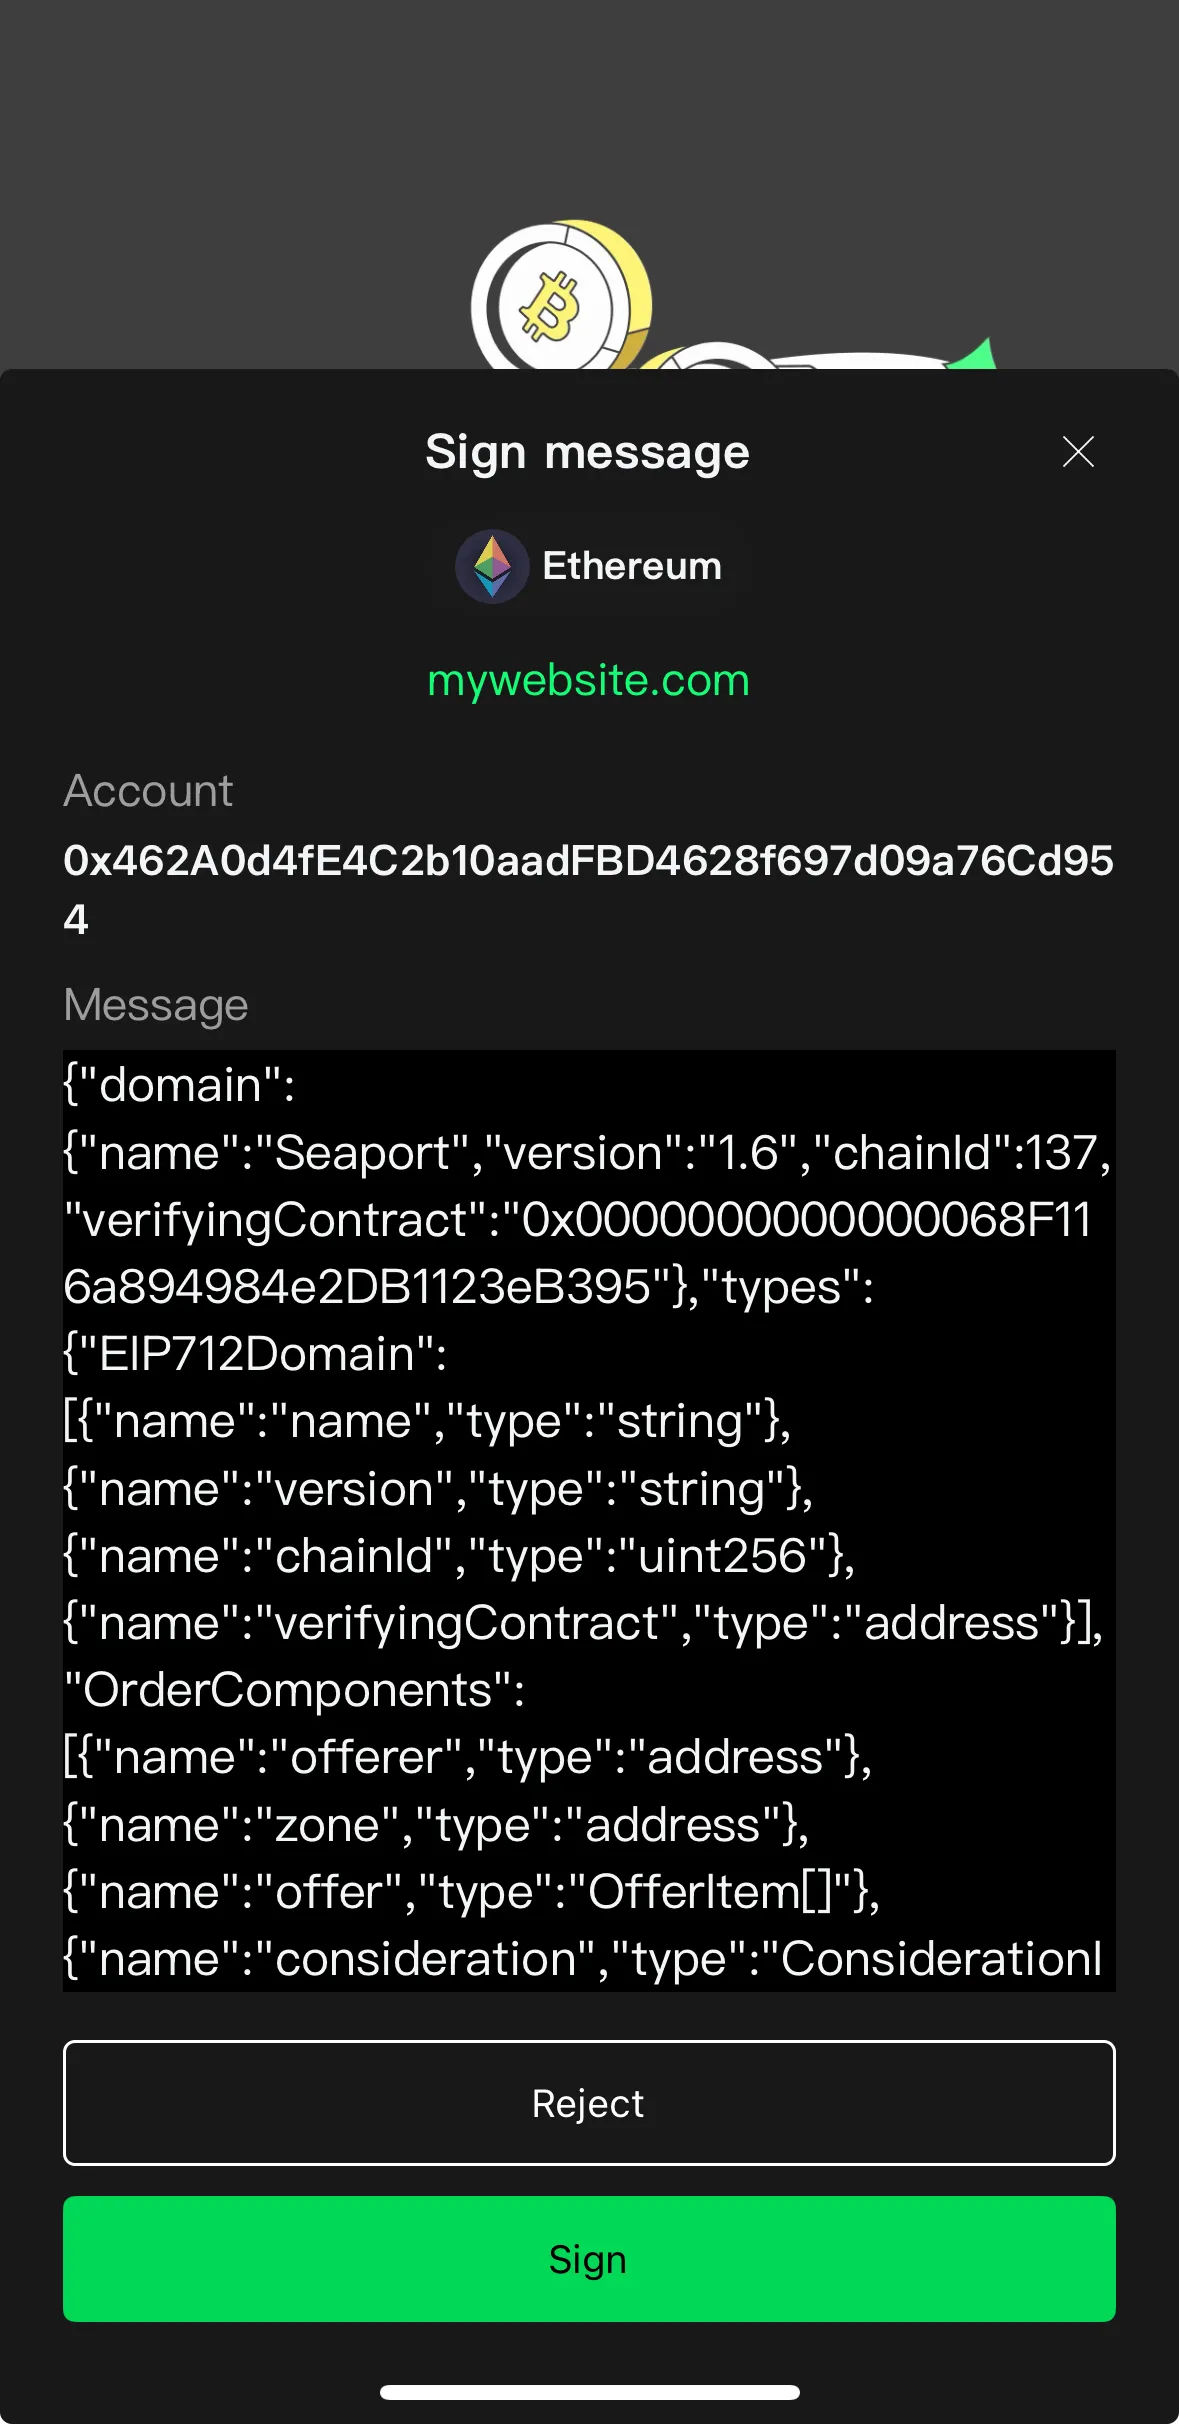The height and width of the screenshot is (2424, 1179).
Task: Tap the Ethereum network badge pill
Action: point(590,565)
